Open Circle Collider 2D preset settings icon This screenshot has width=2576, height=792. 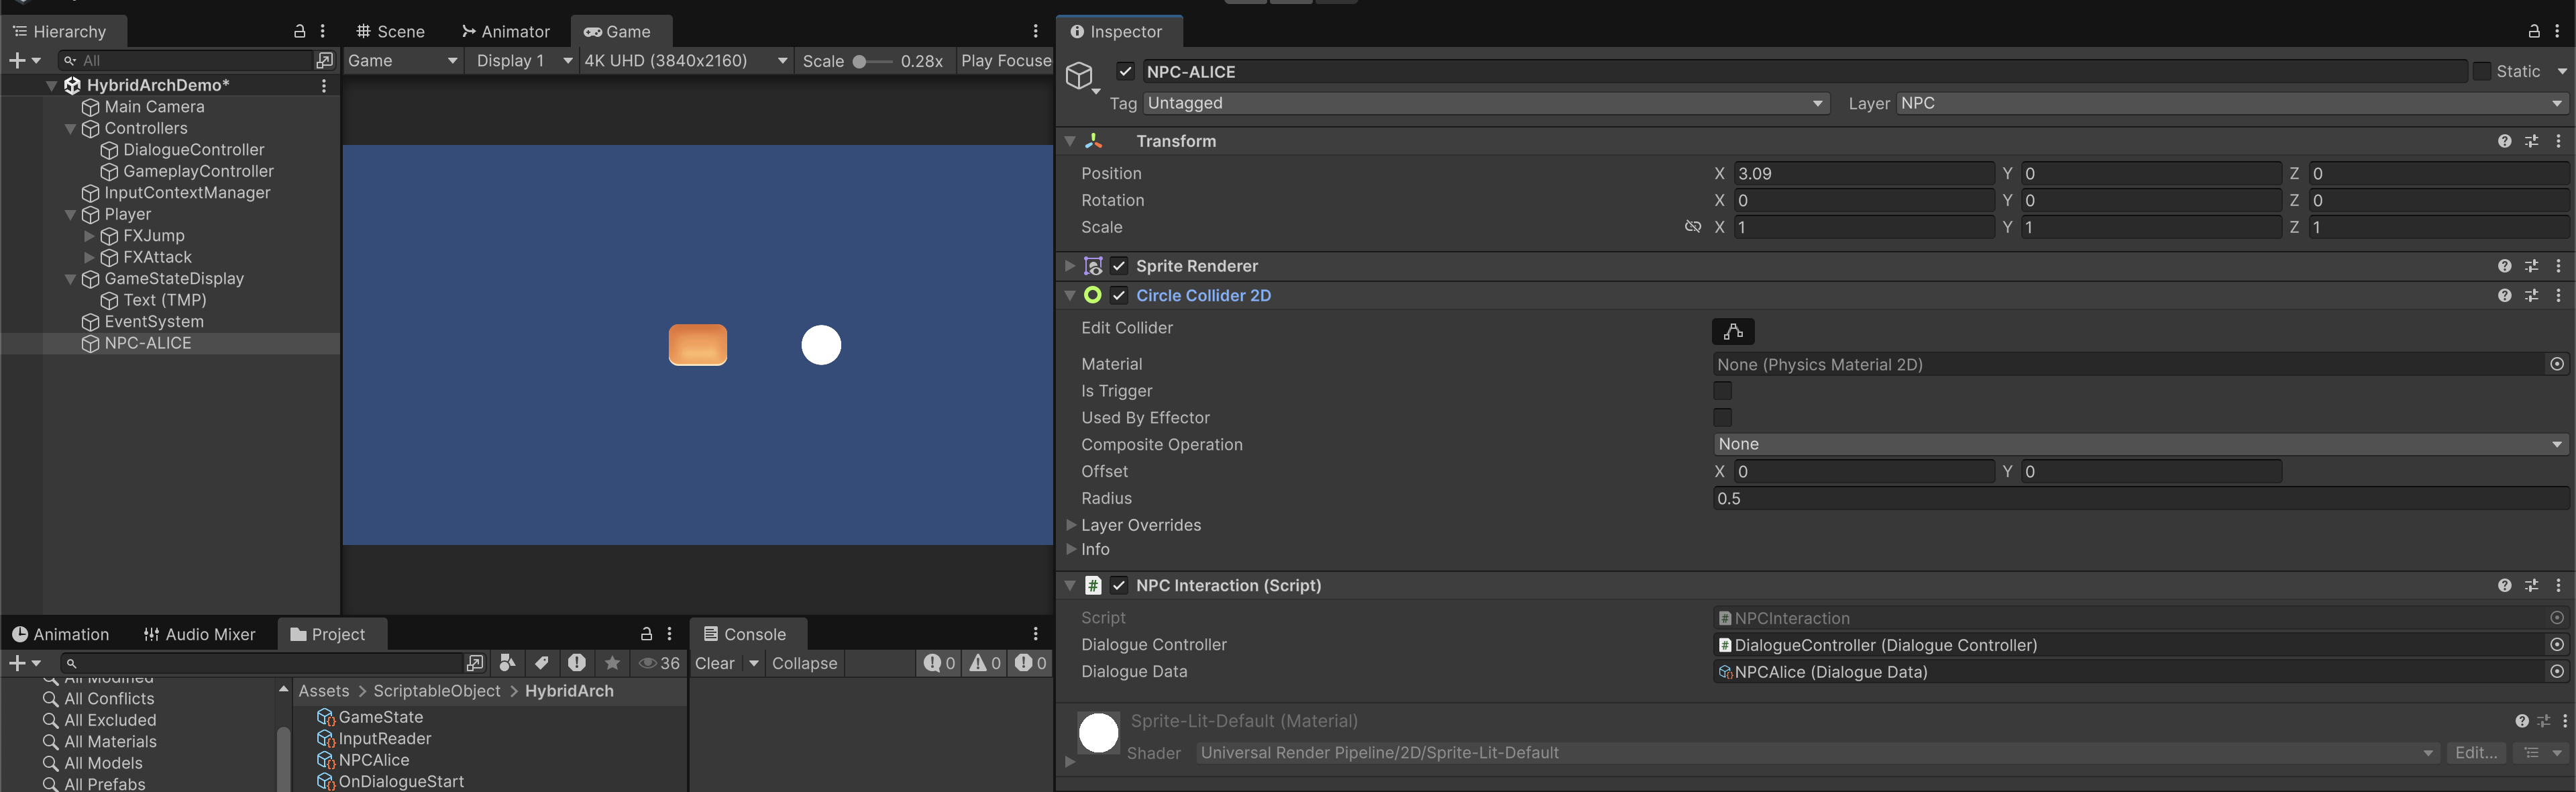click(x=2531, y=296)
